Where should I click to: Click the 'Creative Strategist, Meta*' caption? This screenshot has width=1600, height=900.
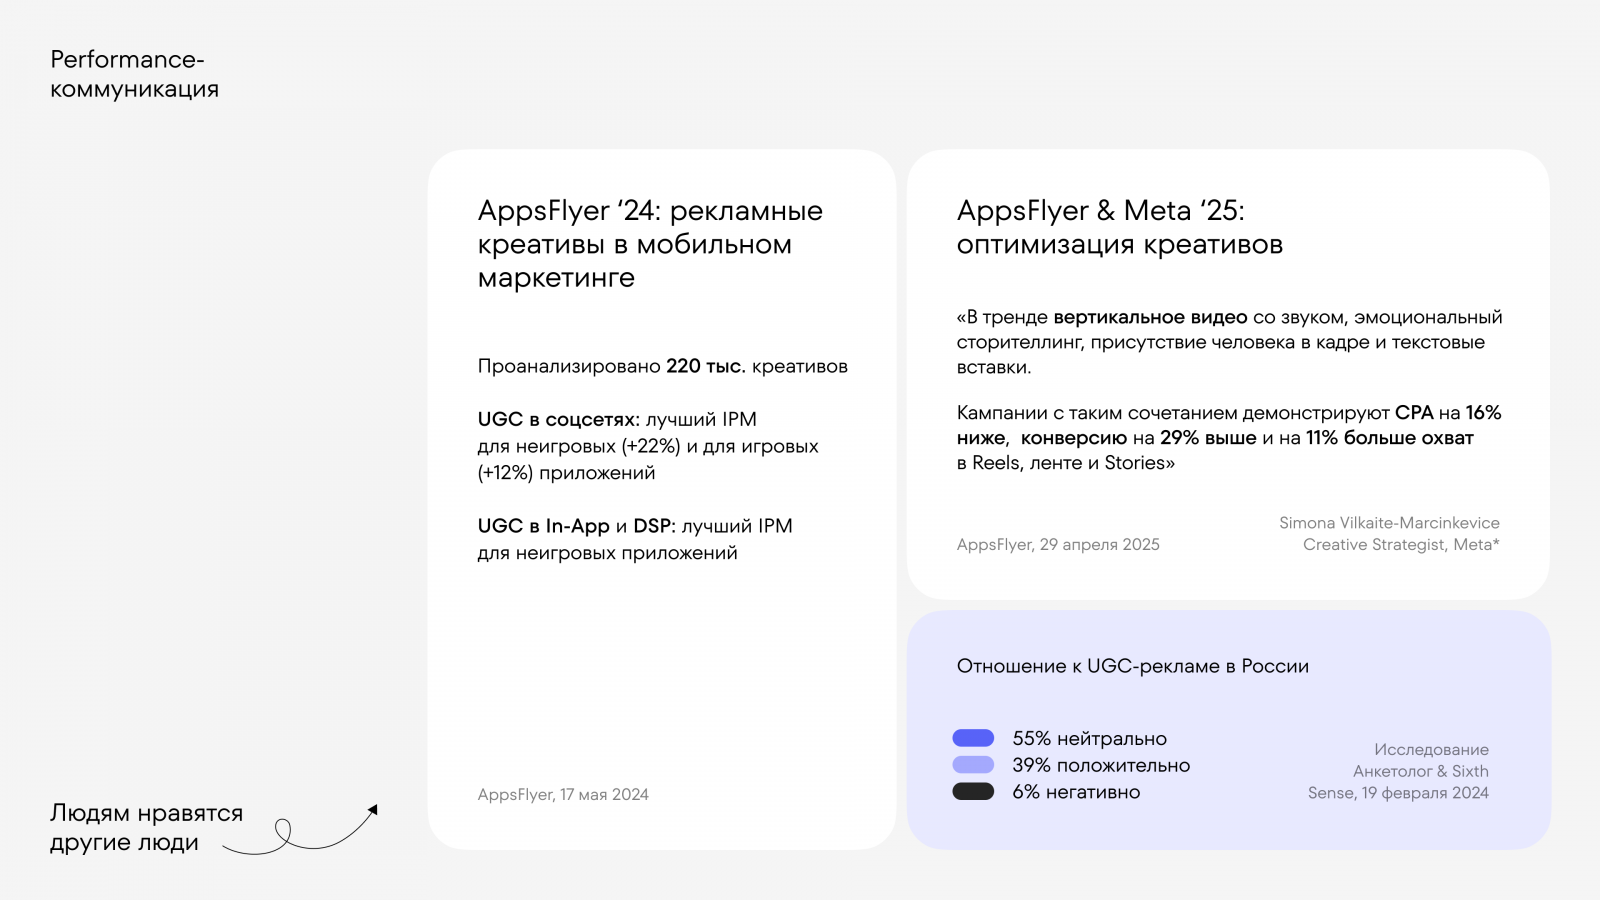[1401, 544]
